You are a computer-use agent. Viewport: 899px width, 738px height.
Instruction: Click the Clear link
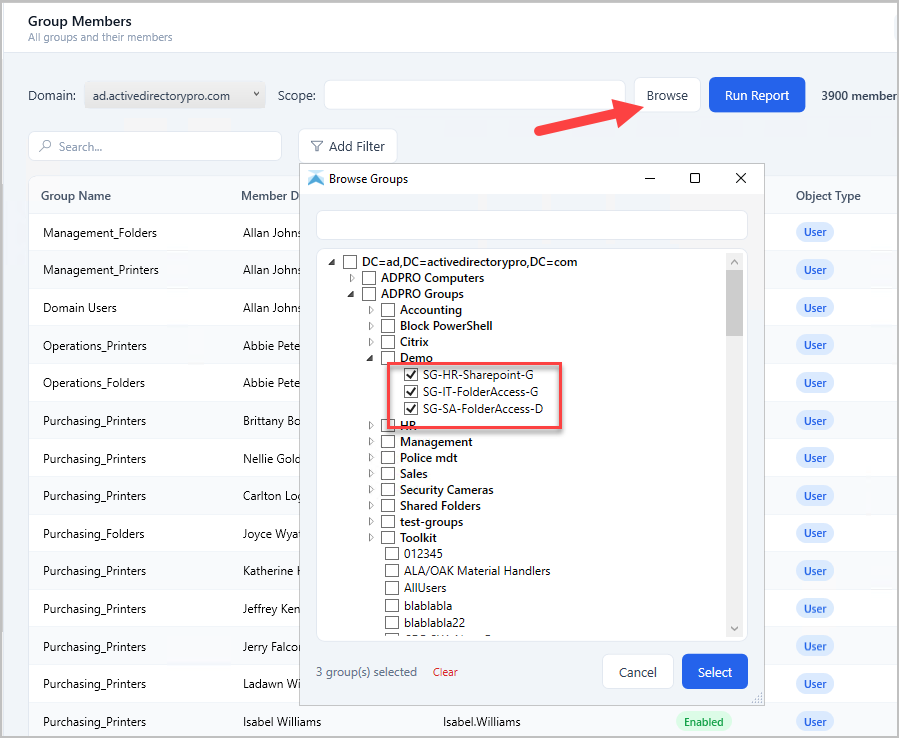(x=445, y=672)
